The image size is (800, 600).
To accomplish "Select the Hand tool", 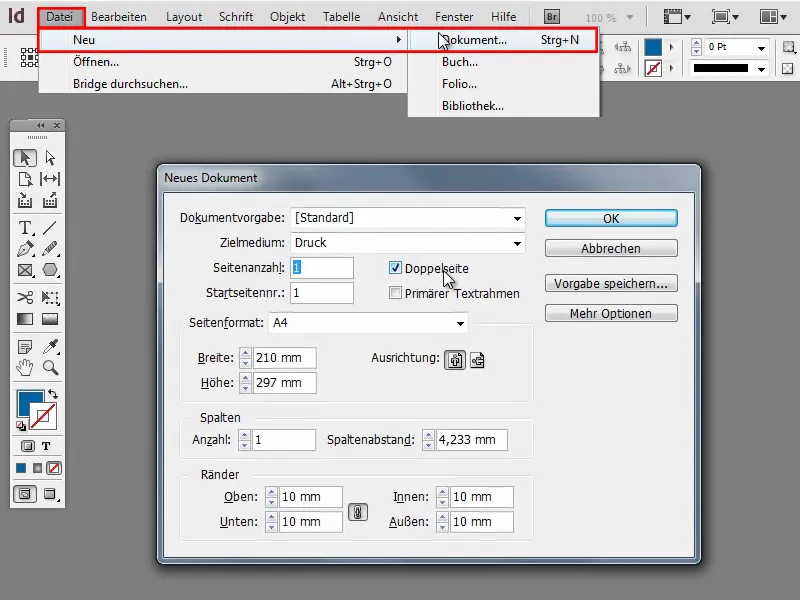I will coord(24,368).
